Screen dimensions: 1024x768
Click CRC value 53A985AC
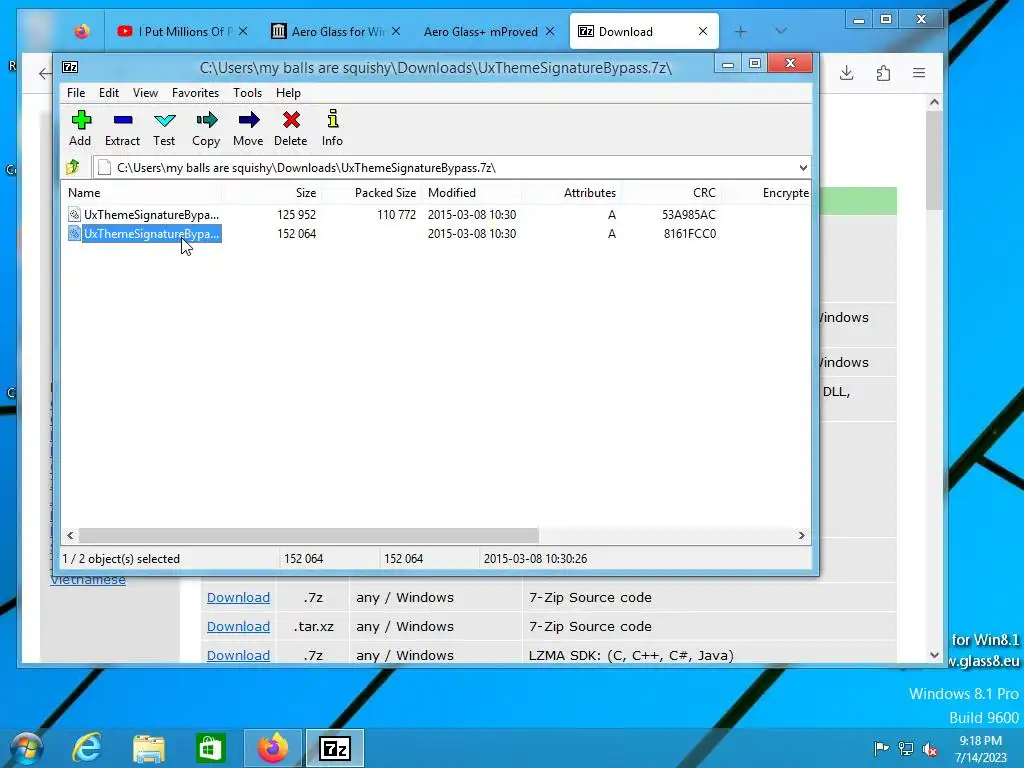688,214
